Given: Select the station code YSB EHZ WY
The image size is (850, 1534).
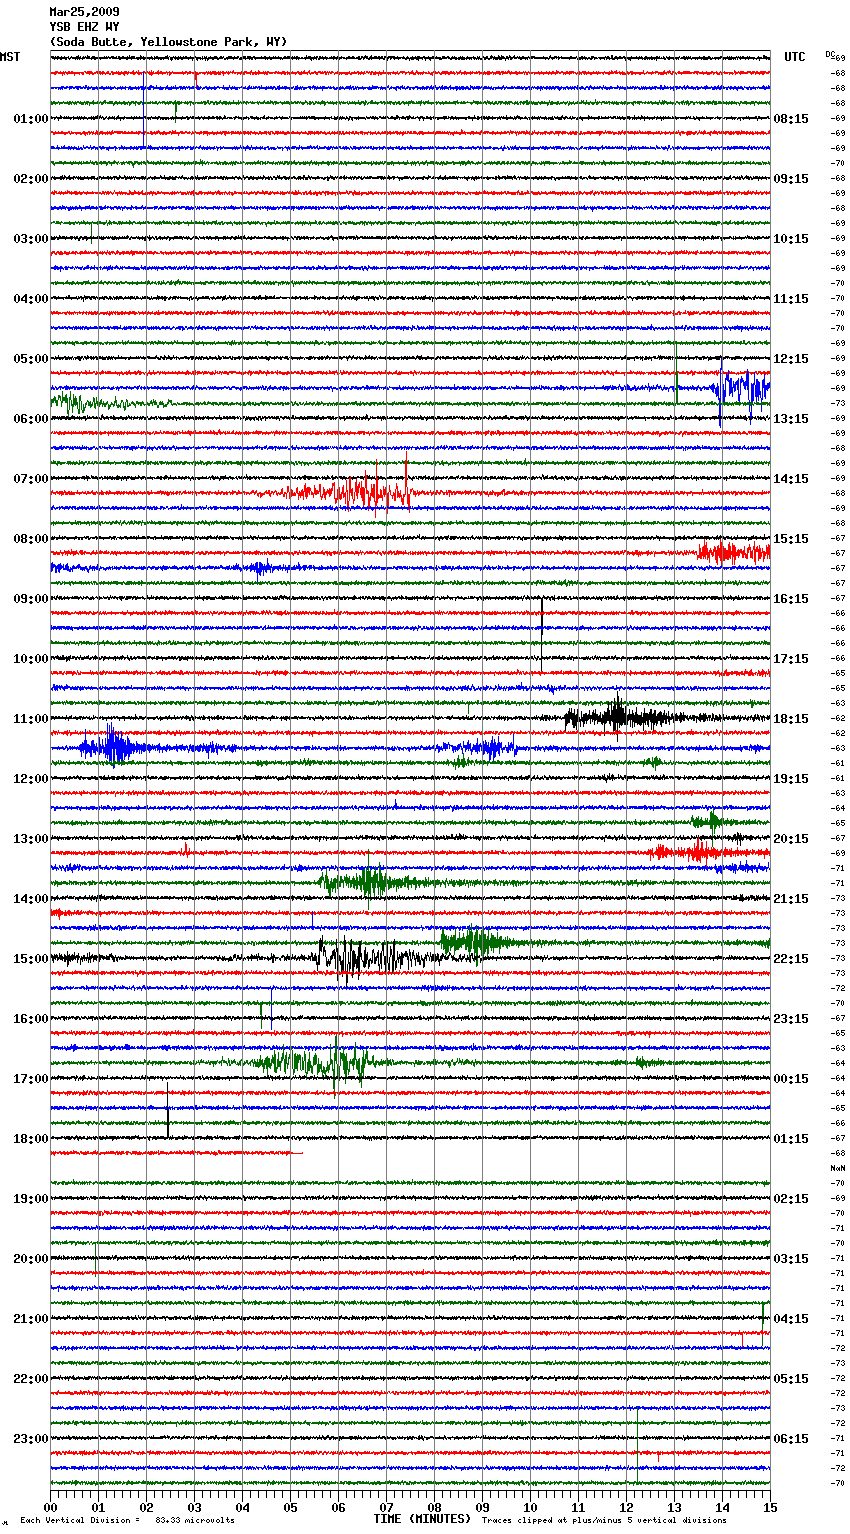Looking at the screenshot, I should pyautogui.click(x=84, y=27).
